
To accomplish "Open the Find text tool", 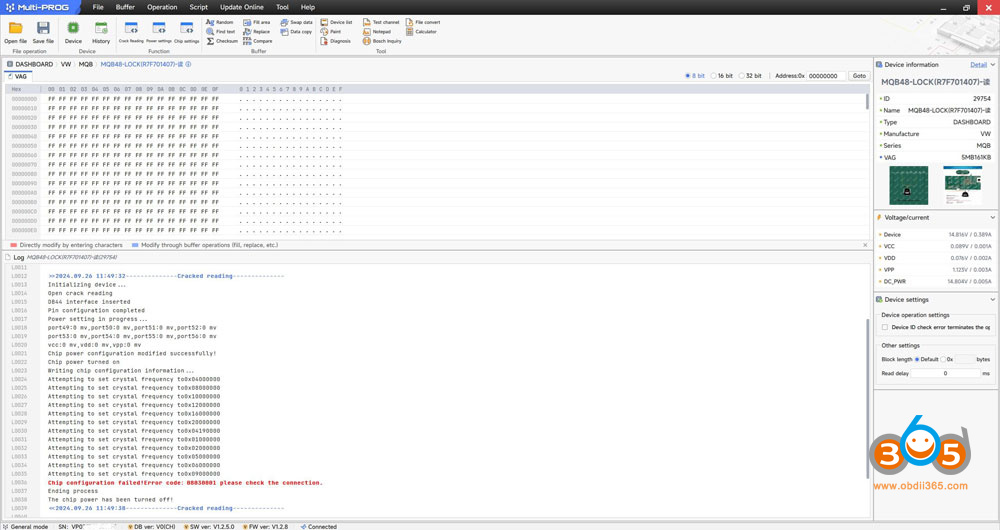I will click(221, 31).
